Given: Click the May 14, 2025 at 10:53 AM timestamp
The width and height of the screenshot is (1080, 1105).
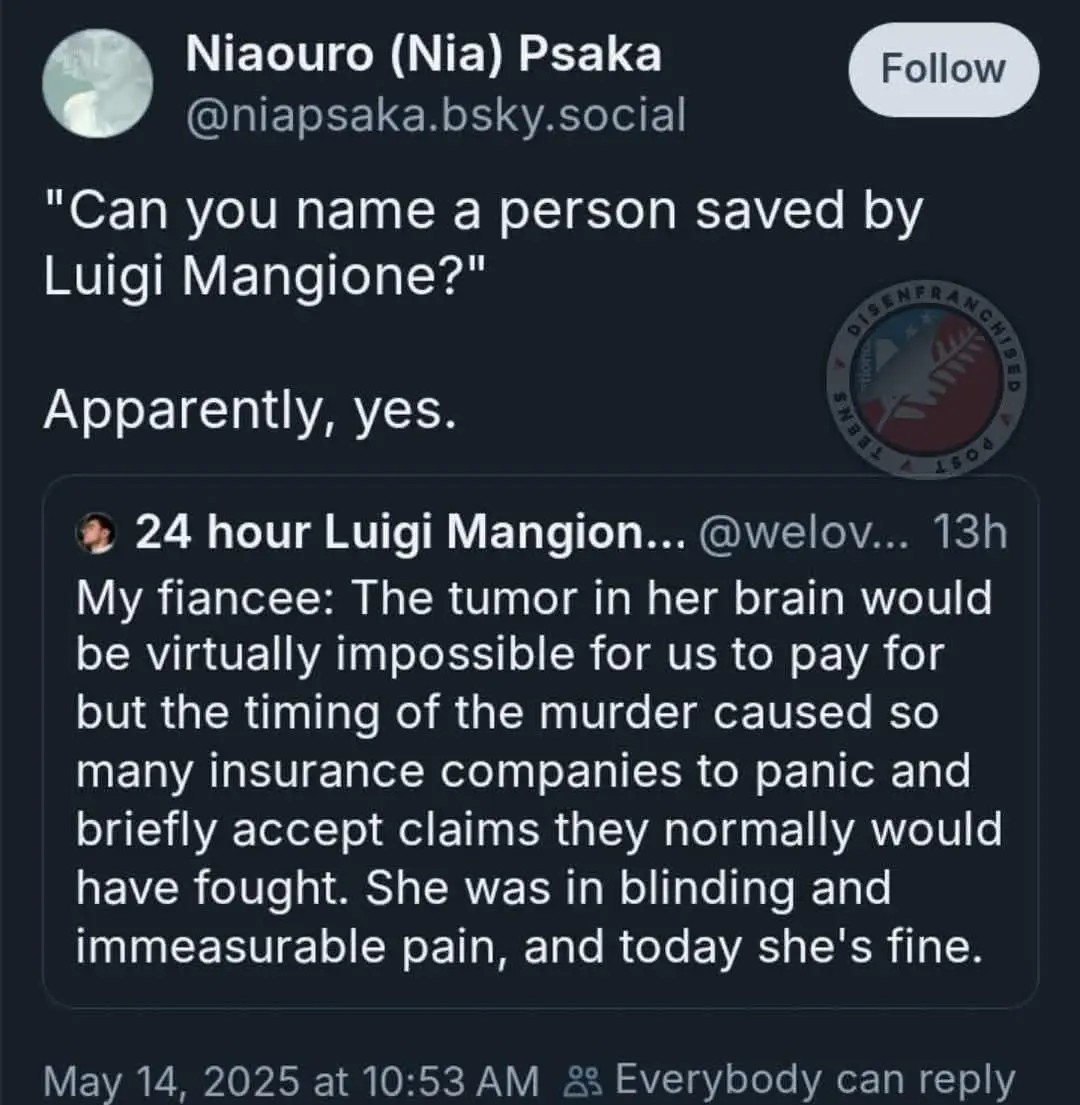Looking at the screenshot, I should [291, 1081].
